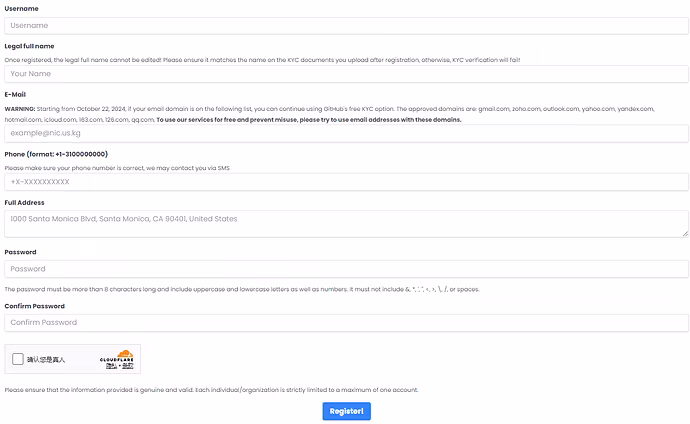690x424 pixels.
Task: Click the "Username" field label
Action: 22,8
